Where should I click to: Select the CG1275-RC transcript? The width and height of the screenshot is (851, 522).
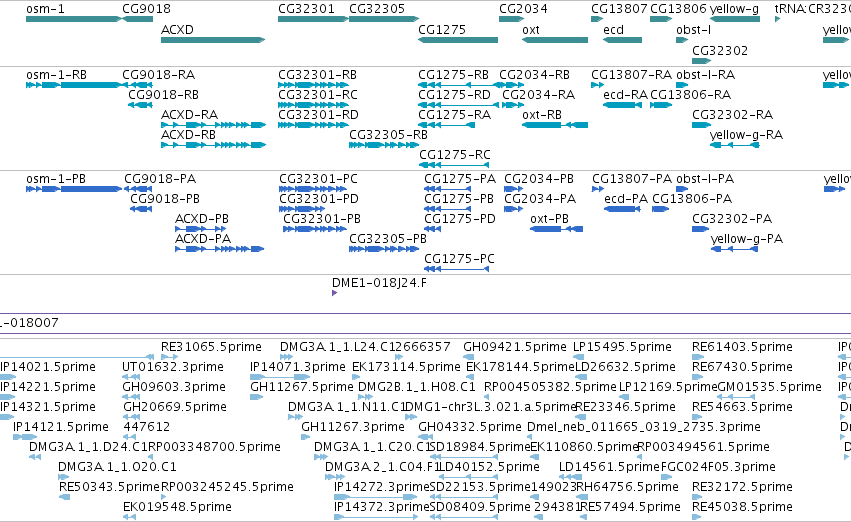tap(454, 165)
